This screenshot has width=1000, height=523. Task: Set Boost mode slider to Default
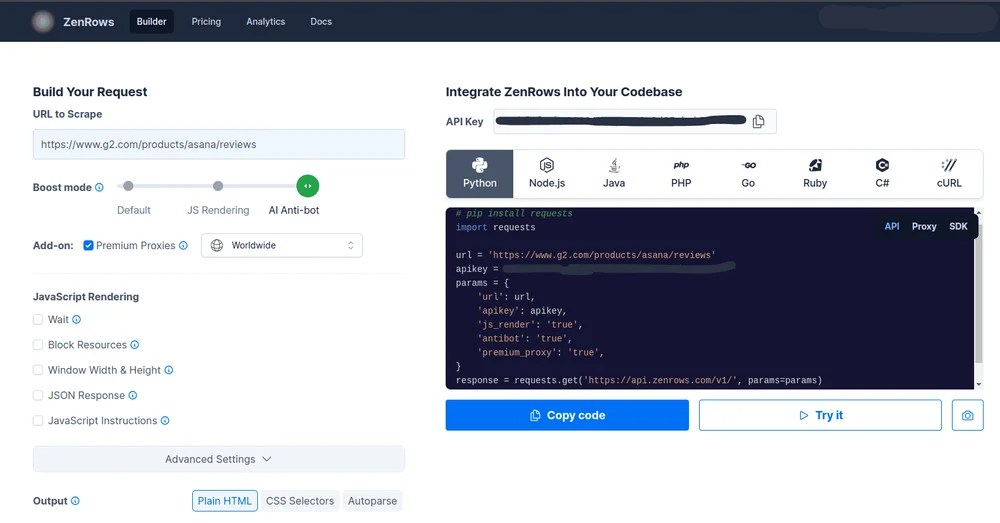click(x=128, y=186)
